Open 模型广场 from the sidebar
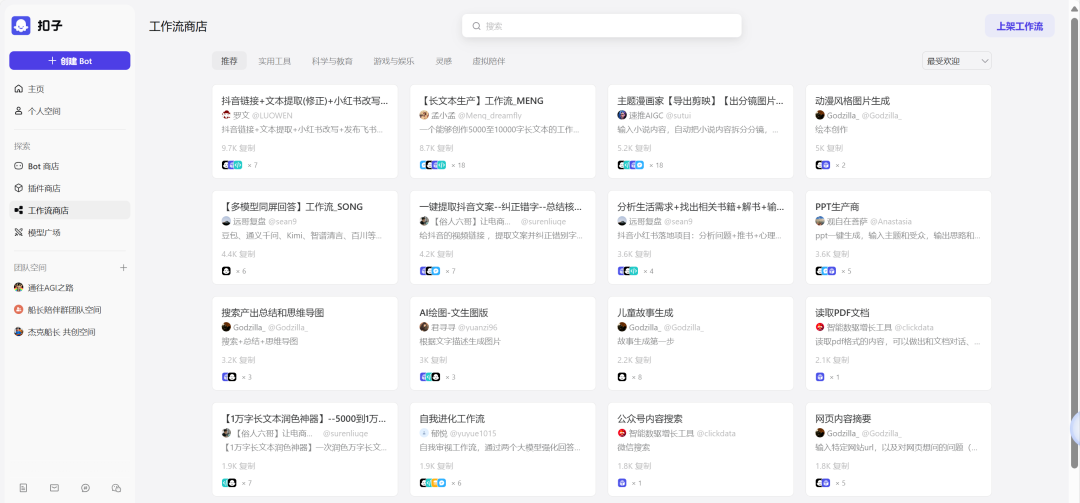 point(44,232)
